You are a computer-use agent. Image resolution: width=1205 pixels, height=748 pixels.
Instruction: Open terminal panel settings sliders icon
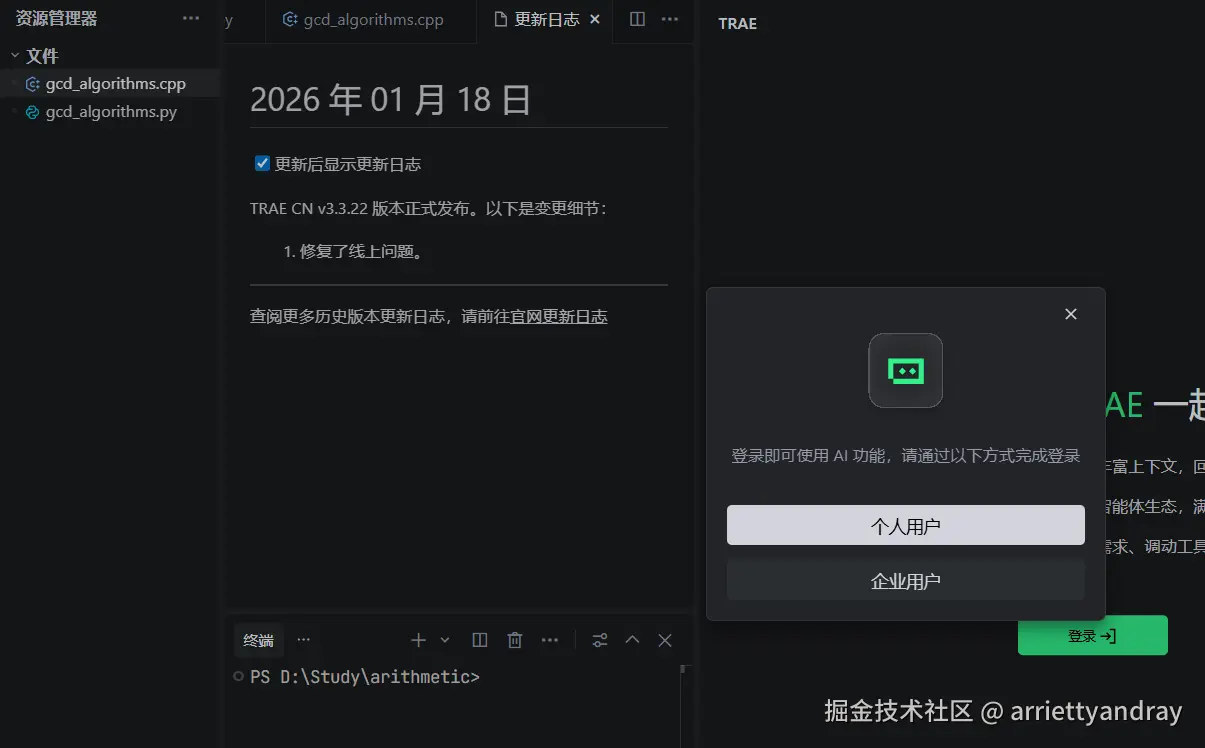click(x=600, y=640)
